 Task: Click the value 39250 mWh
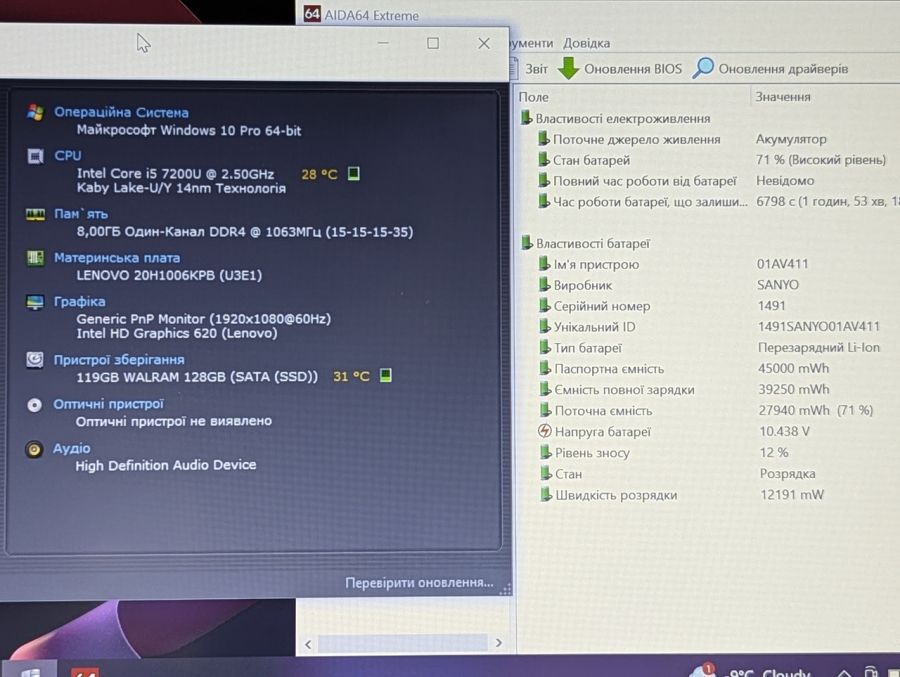tap(794, 389)
